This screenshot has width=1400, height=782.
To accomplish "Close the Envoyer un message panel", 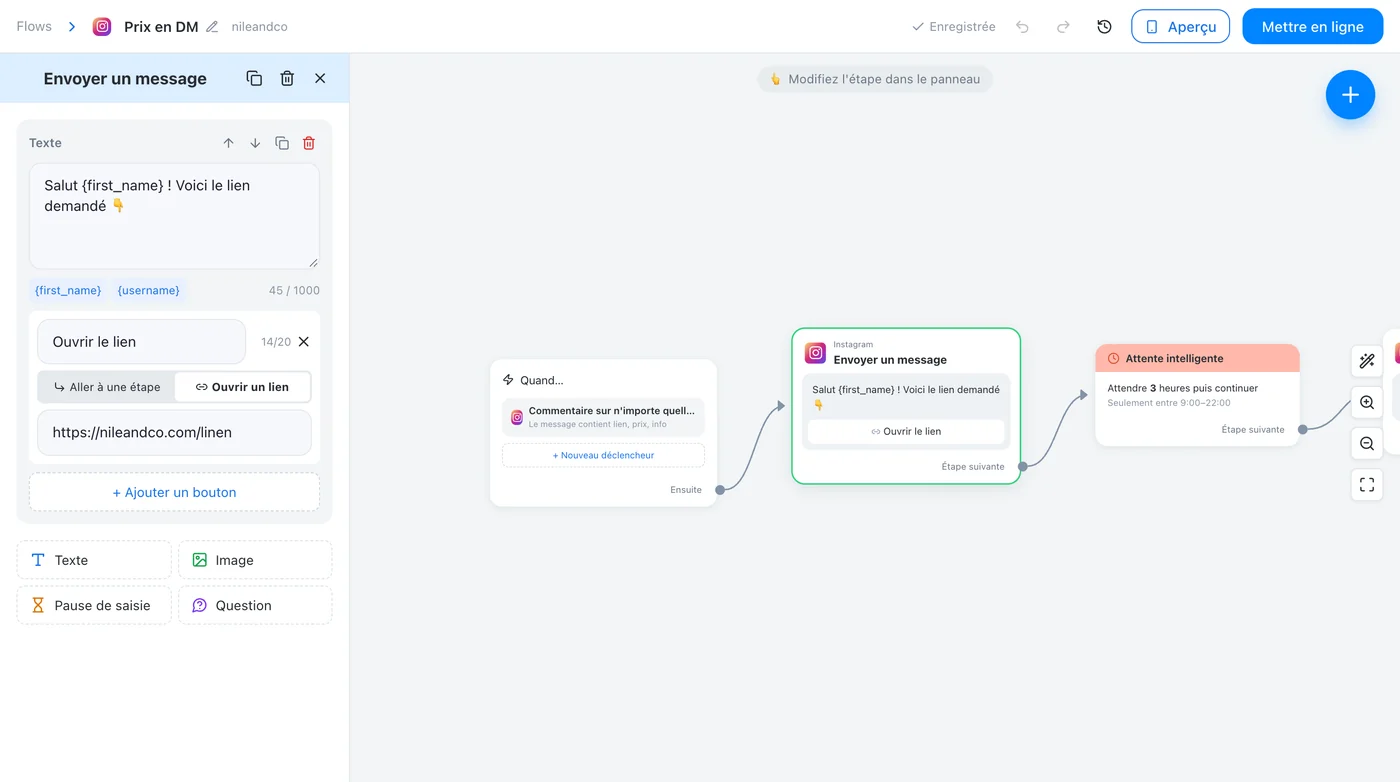I will pyautogui.click(x=320, y=78).
